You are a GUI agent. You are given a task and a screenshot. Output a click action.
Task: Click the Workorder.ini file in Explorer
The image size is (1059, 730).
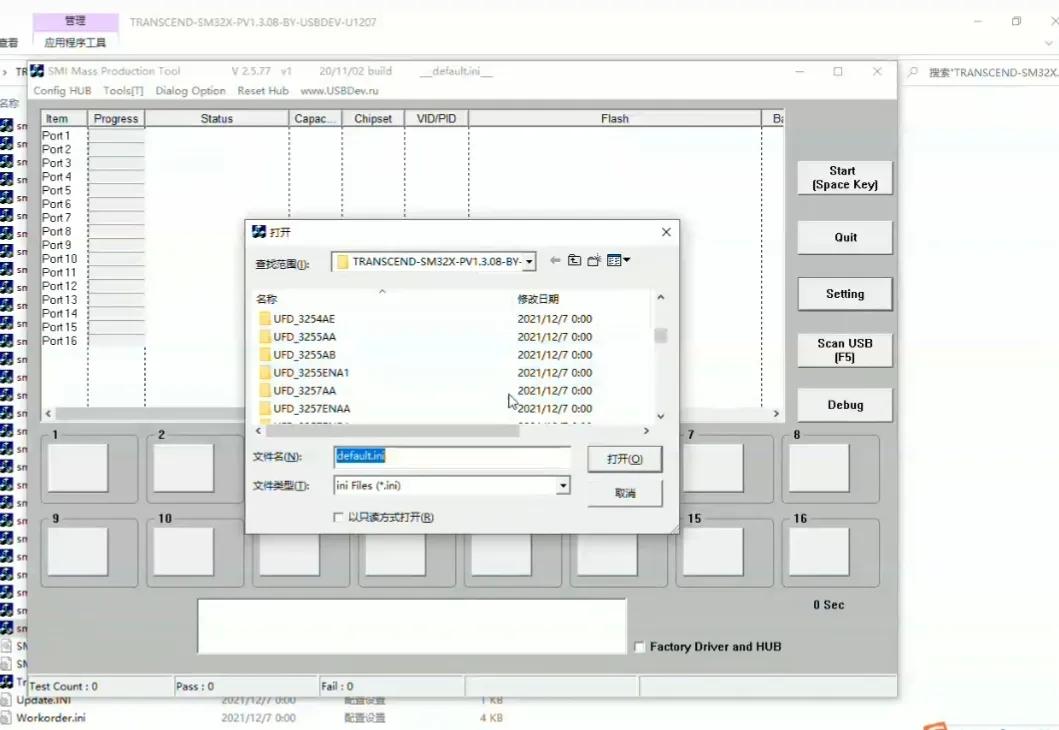pyautogui.click(x=50, y=718)
